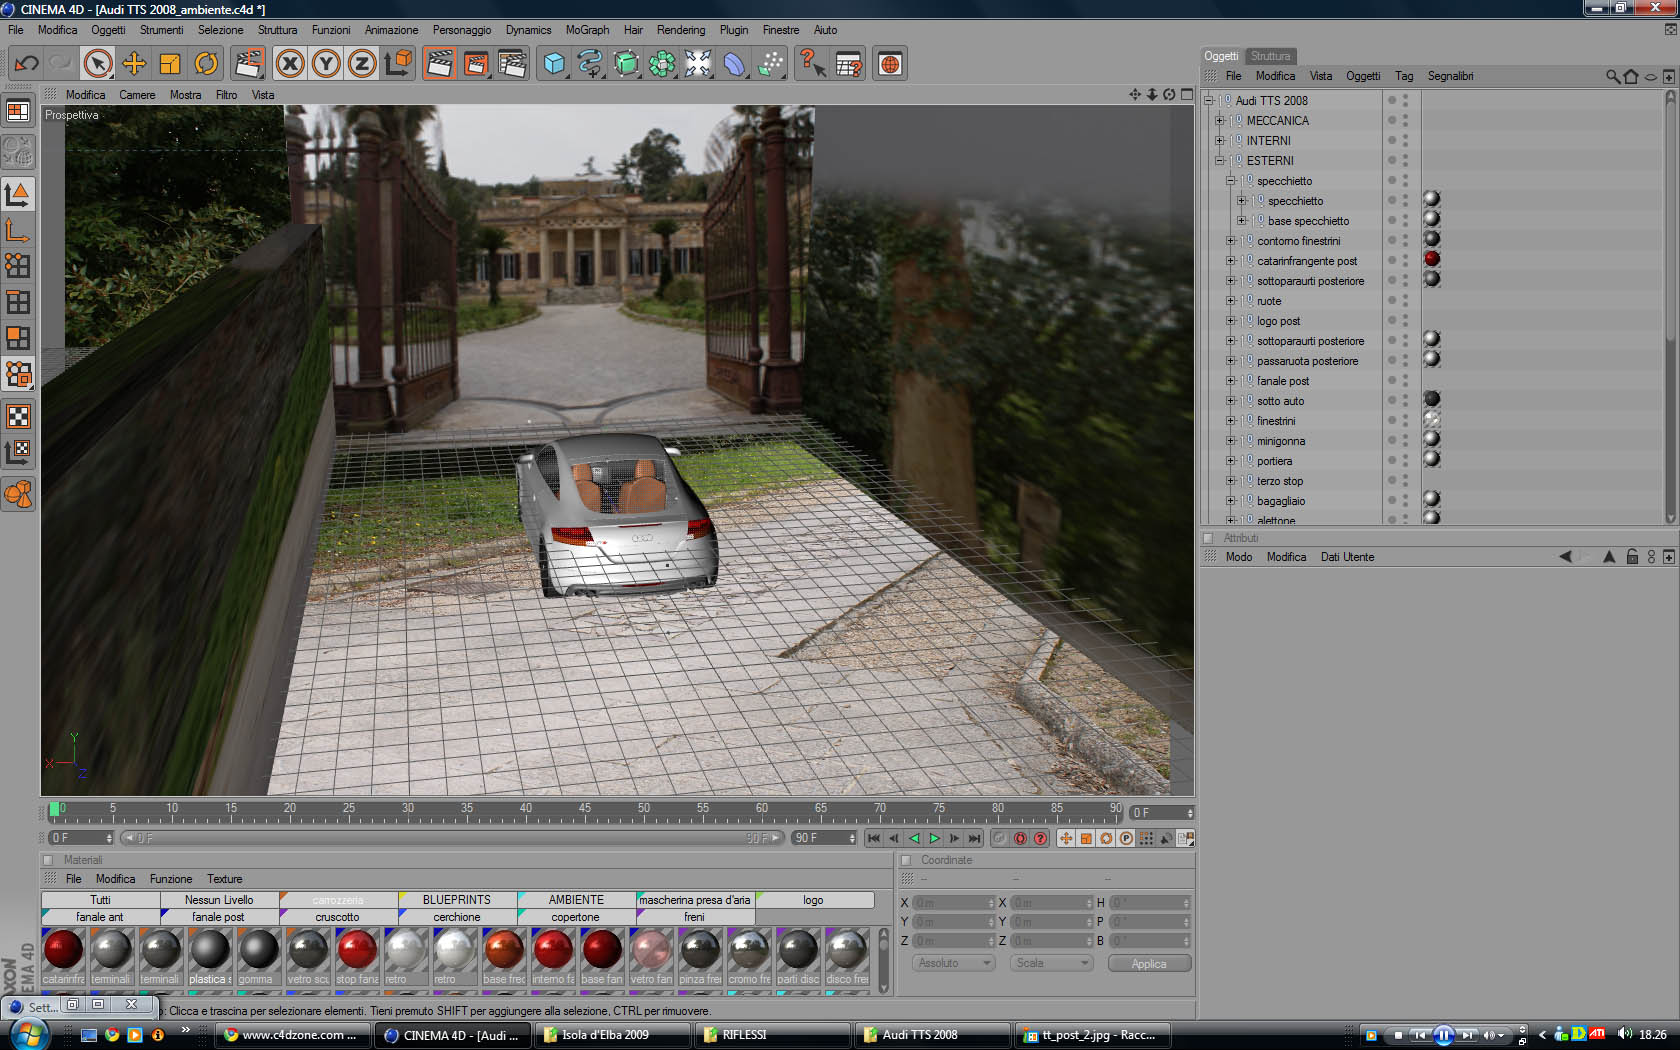
Task: Open the spline drawing tool
Action: [x=590, y=64]
